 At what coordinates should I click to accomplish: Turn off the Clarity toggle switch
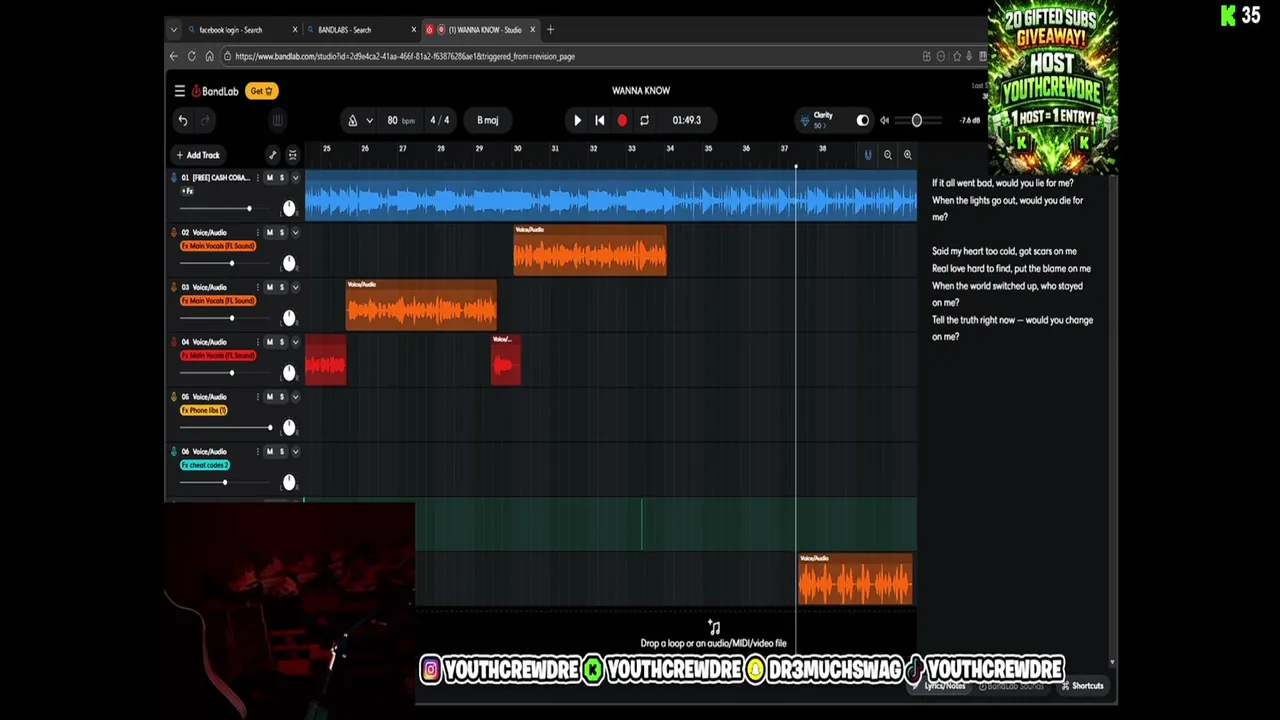tap(862, 120)
